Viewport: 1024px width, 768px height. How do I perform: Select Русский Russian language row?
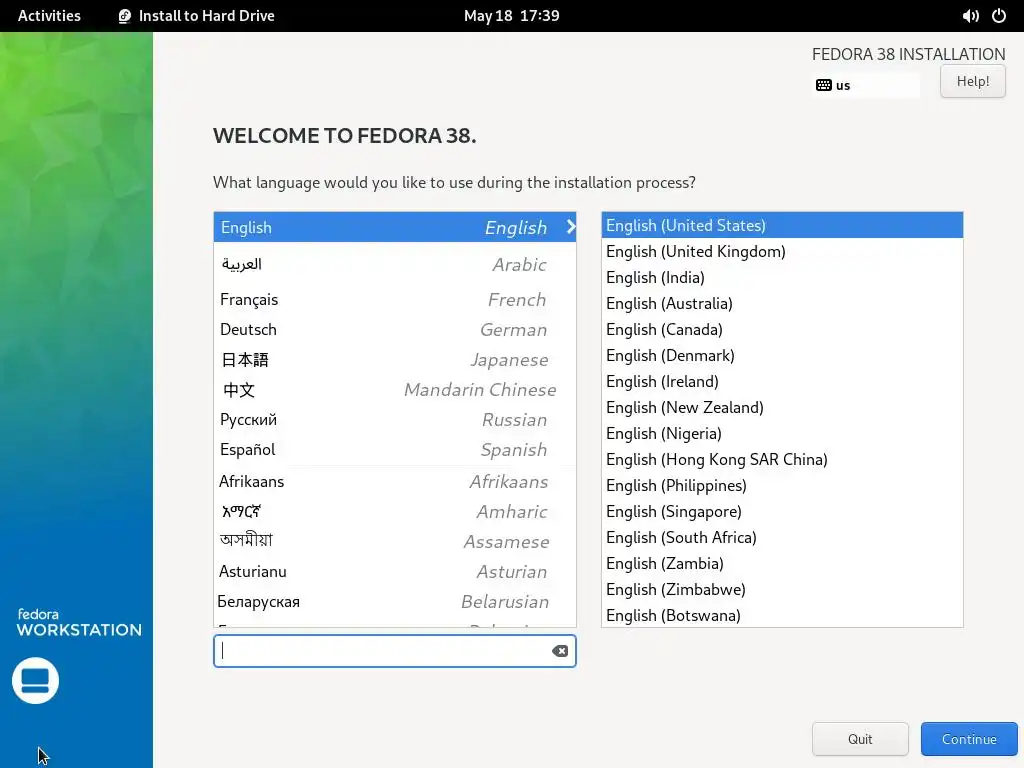(x=395, y=420)
